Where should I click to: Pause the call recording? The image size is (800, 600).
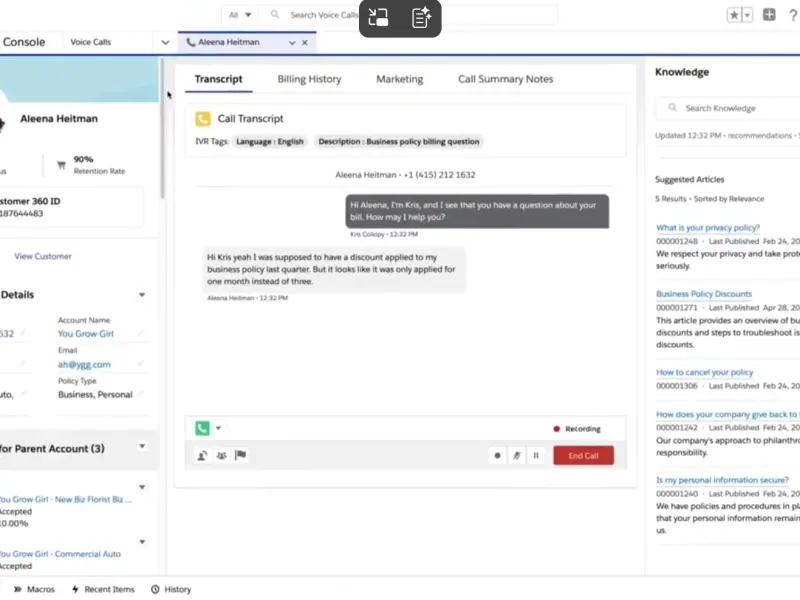[x=536, y=456]
